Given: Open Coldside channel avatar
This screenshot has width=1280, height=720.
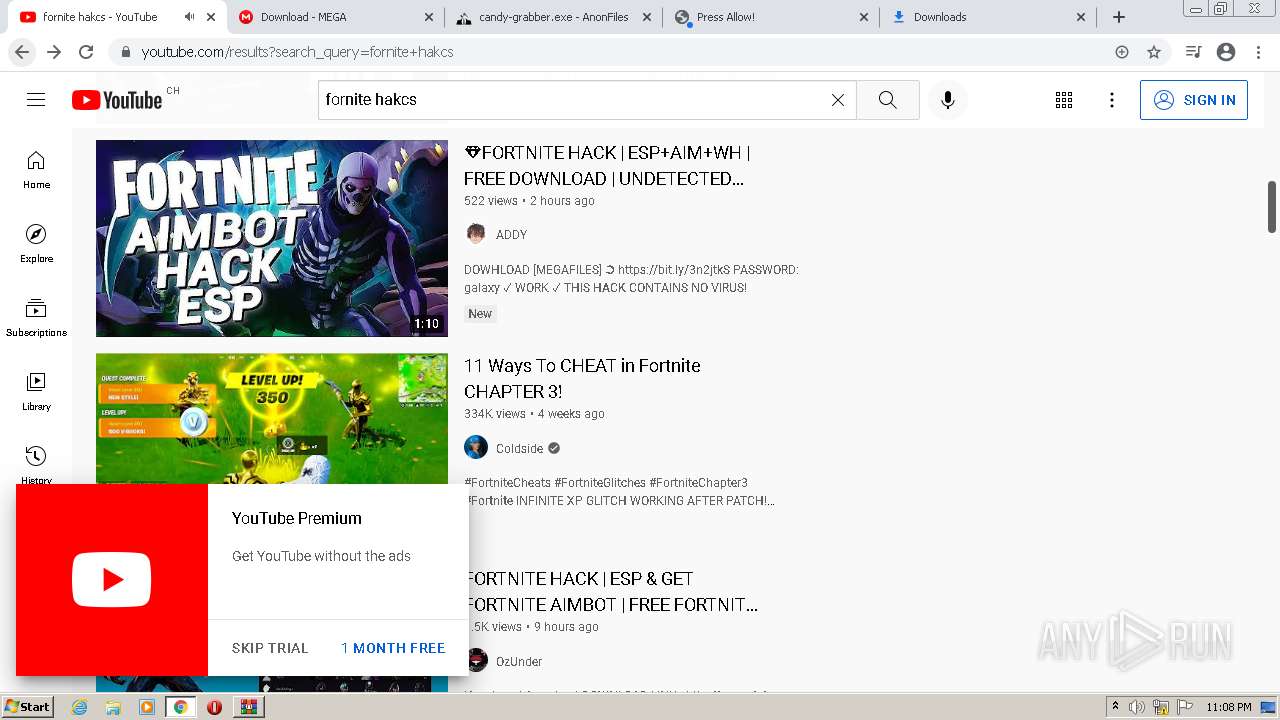Looking at the screenshot, I should 476,447.
